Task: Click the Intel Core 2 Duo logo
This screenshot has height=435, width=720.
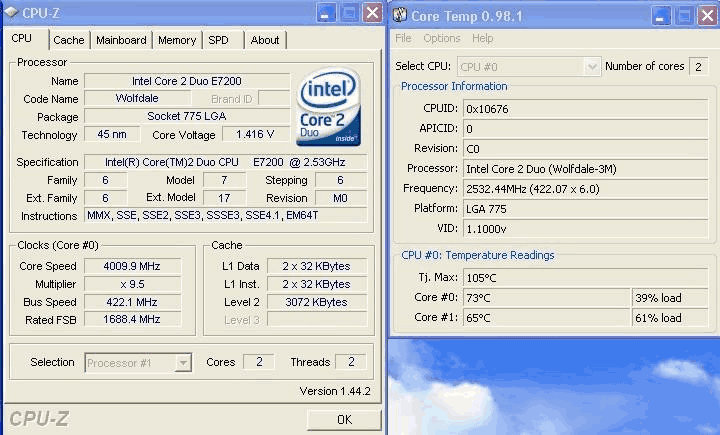Action: pos(328,107)
